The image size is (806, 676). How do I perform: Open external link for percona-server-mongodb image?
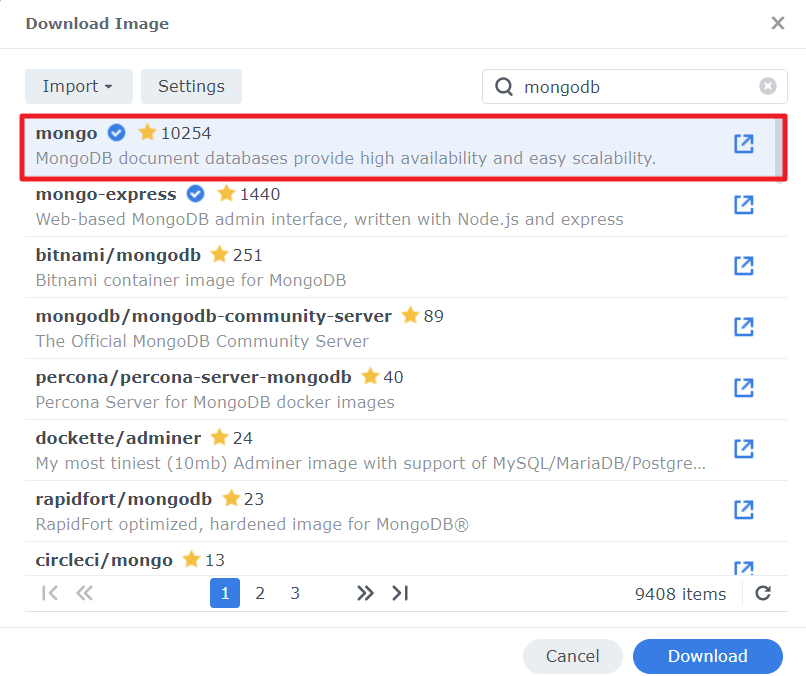(743, 388)
